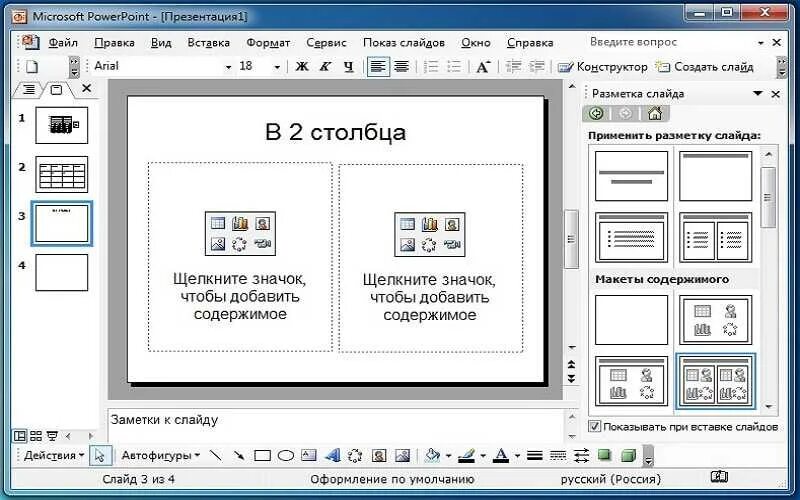Switch to the Slides thumbnails tab
The width and height of the screenshot is (800, 500).
coord(57,90)
